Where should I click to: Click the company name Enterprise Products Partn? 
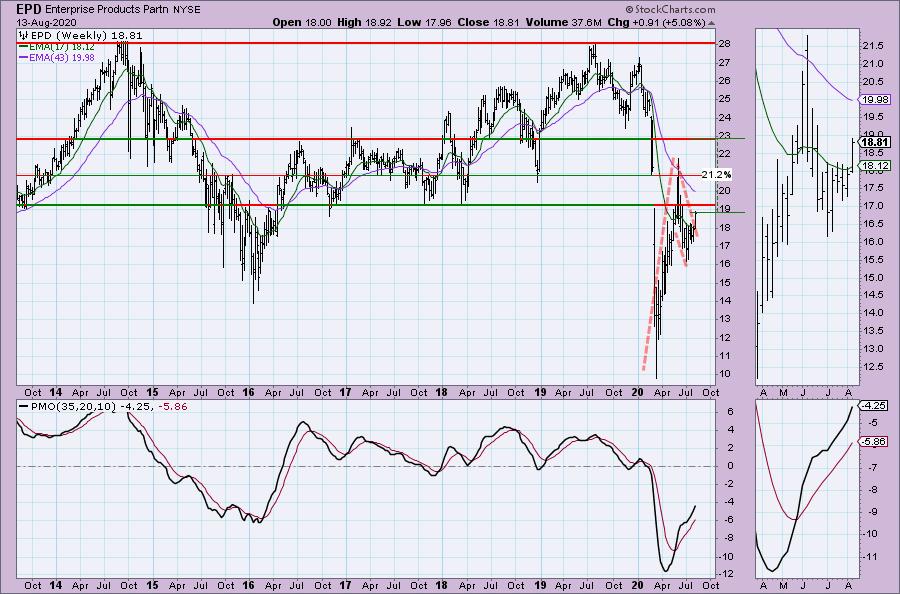tap(108, 9)
